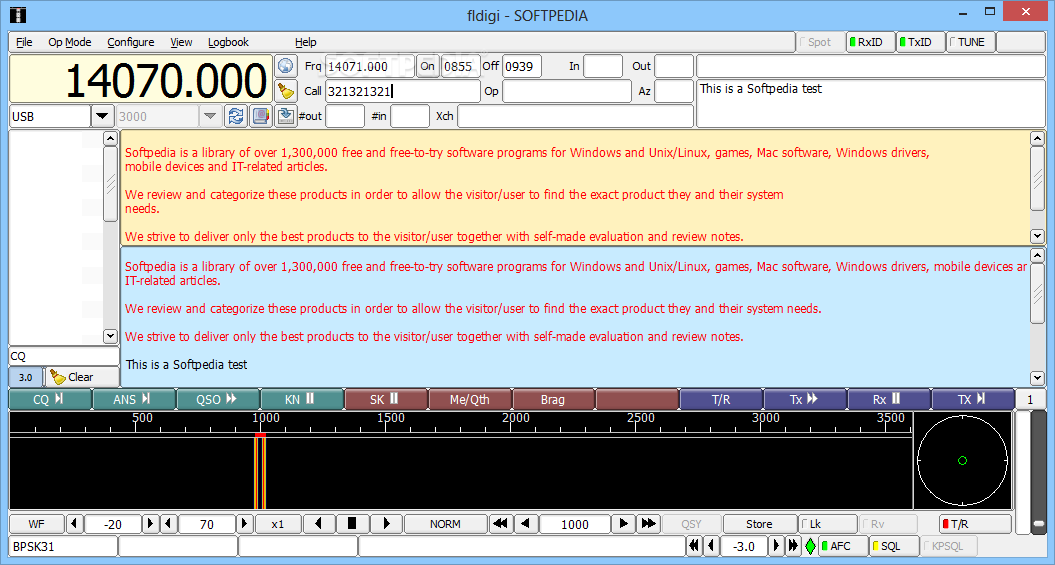Toggle the Lk lock checkbox

828,524
